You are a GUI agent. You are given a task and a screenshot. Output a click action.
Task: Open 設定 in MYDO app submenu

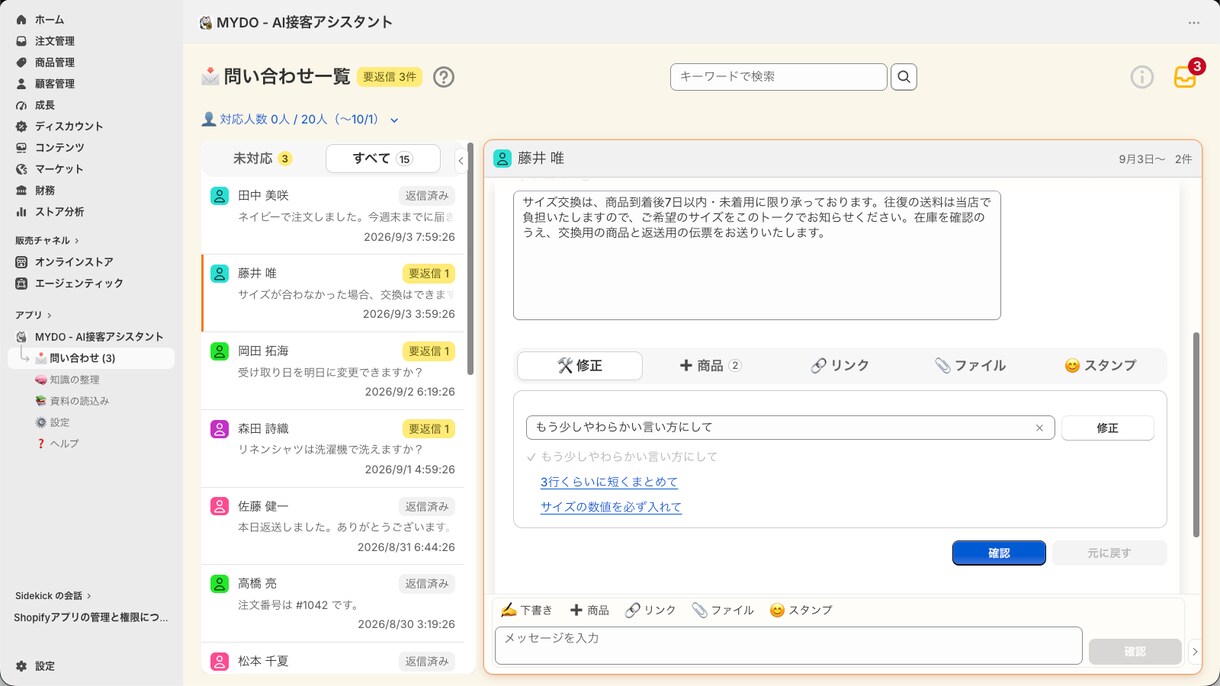[59, 423]
